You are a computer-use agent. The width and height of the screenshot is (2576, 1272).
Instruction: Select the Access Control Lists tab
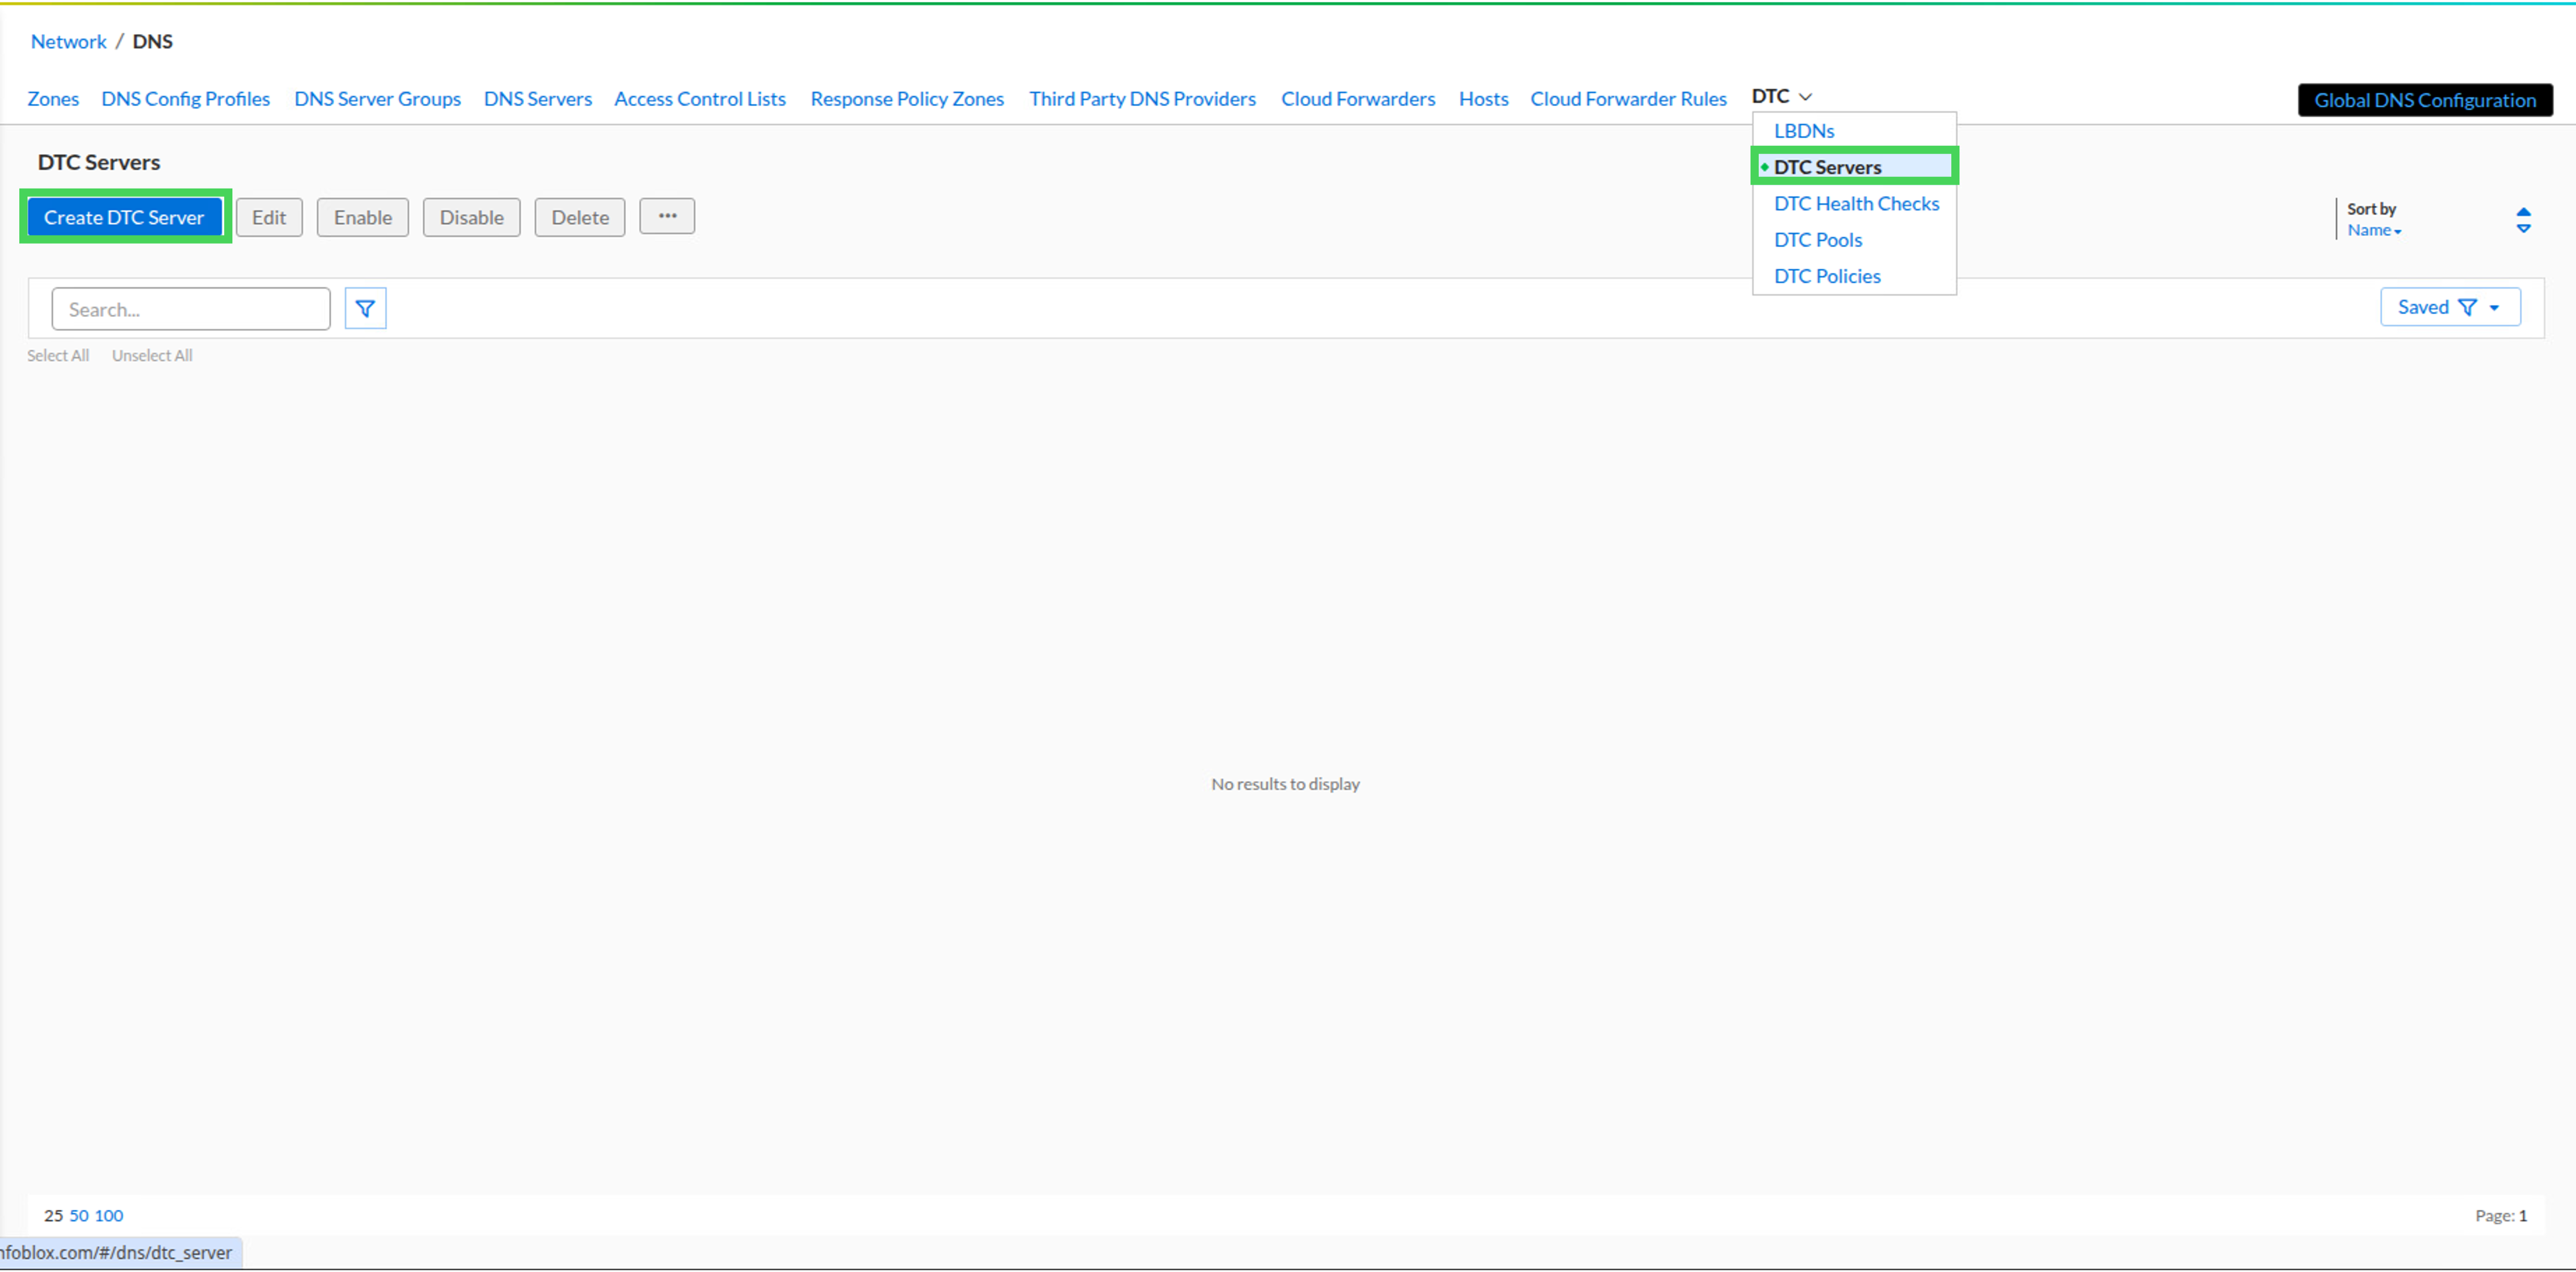coord(700,99)
